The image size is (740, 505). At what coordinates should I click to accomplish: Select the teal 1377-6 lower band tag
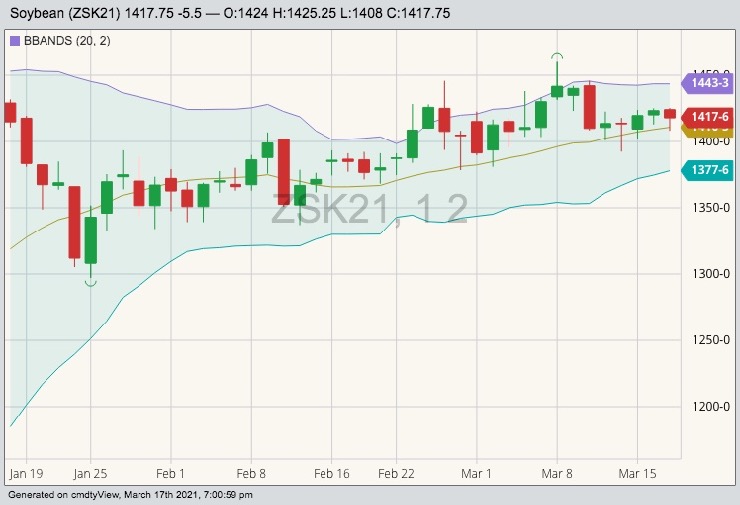[709, 171]
